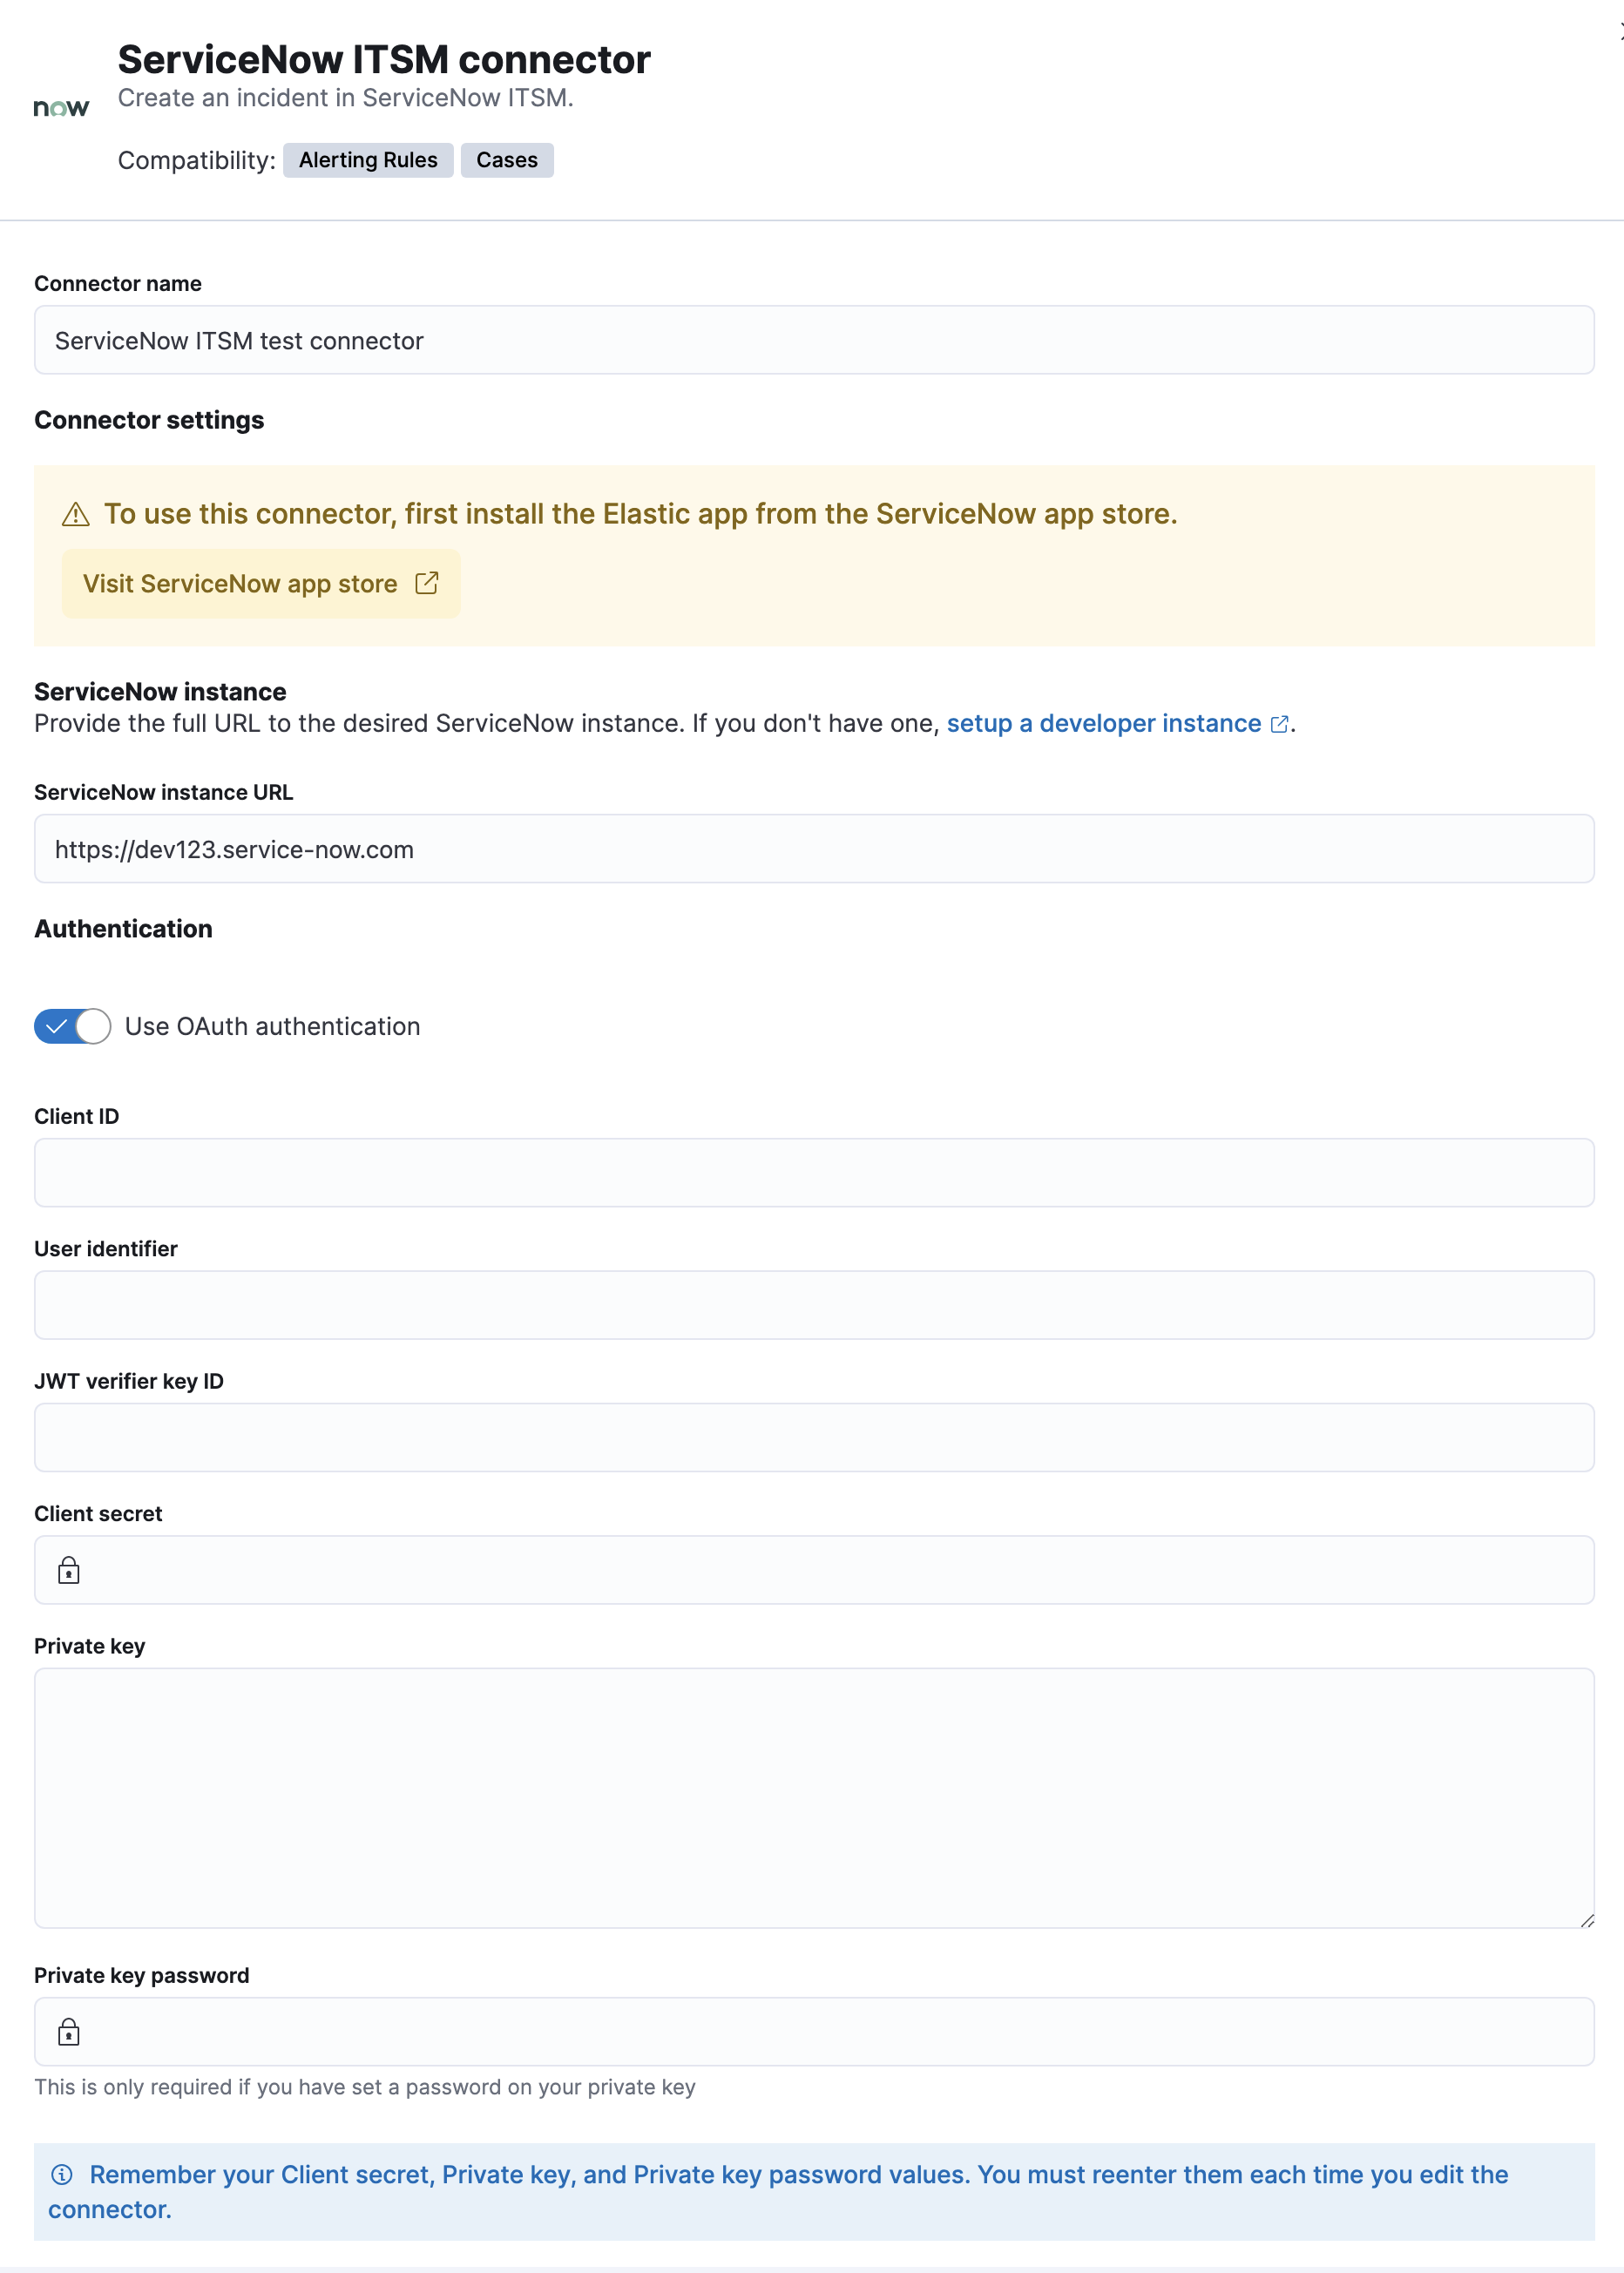Click the Alerting Rules compatibility badge
The width and height of the screenshot is (1624, 2273).
(x=368, y=160)
